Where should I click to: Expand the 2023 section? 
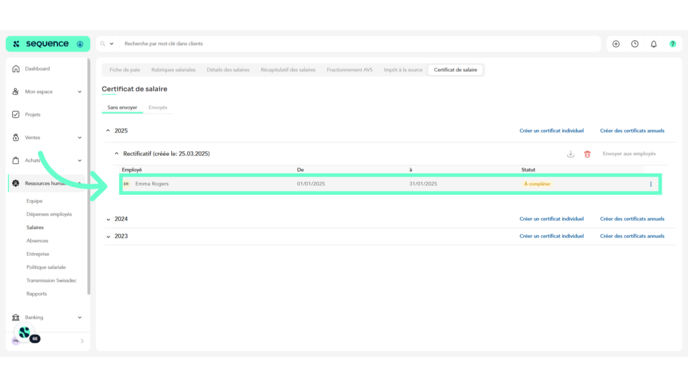click(x=108, y=236)
